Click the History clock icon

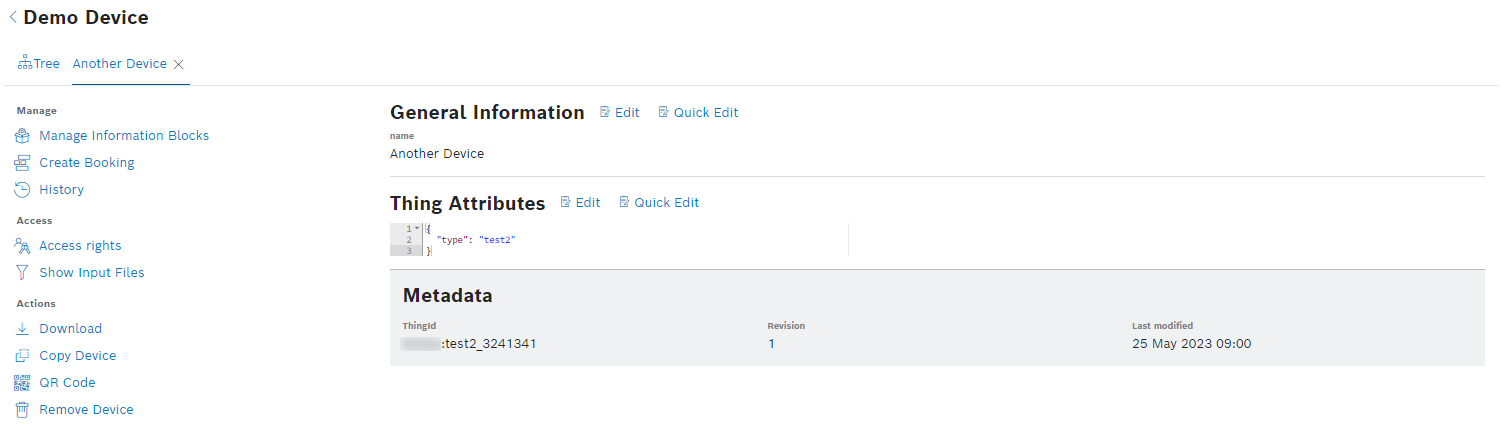pos(22,190)
